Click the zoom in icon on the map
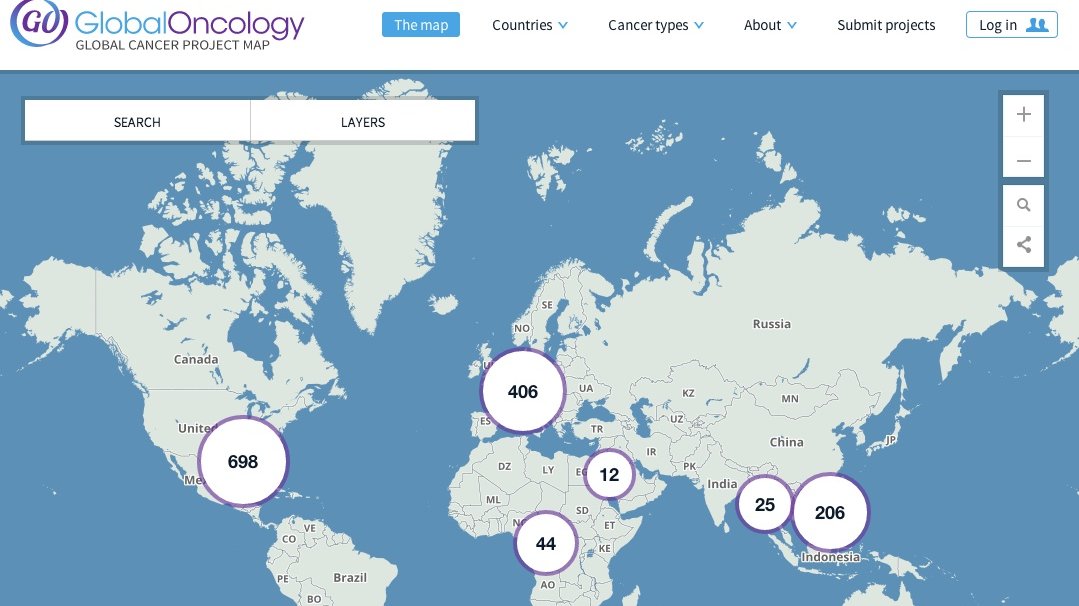Image resolution: width=1079 pixels, height=606 pixels. [x=1023, y=114]
